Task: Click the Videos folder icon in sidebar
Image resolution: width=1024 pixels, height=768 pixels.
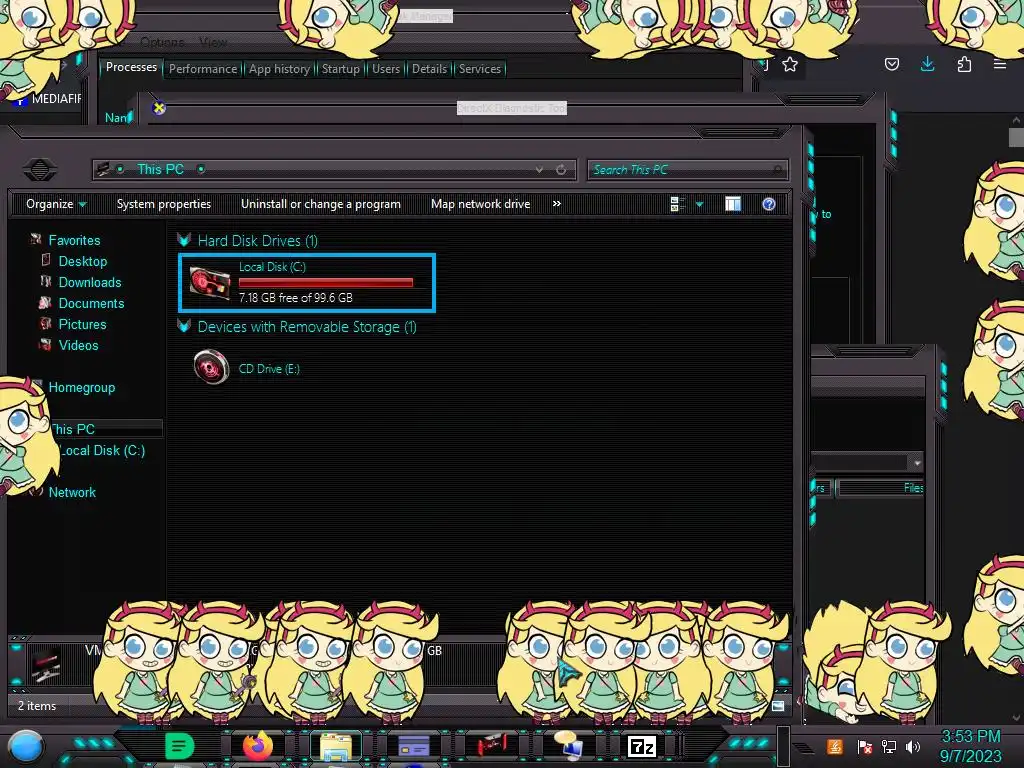Action: click(x=45, y=344)
